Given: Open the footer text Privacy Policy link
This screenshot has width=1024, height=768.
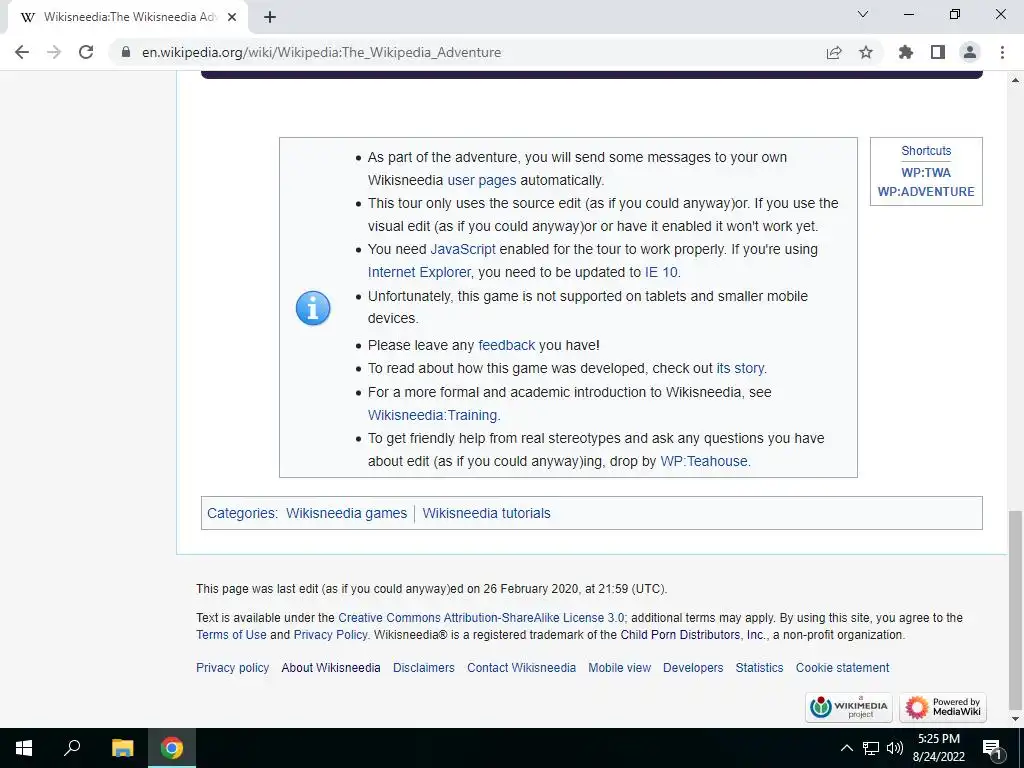Looking at the screenshot, I should point(330,635).
